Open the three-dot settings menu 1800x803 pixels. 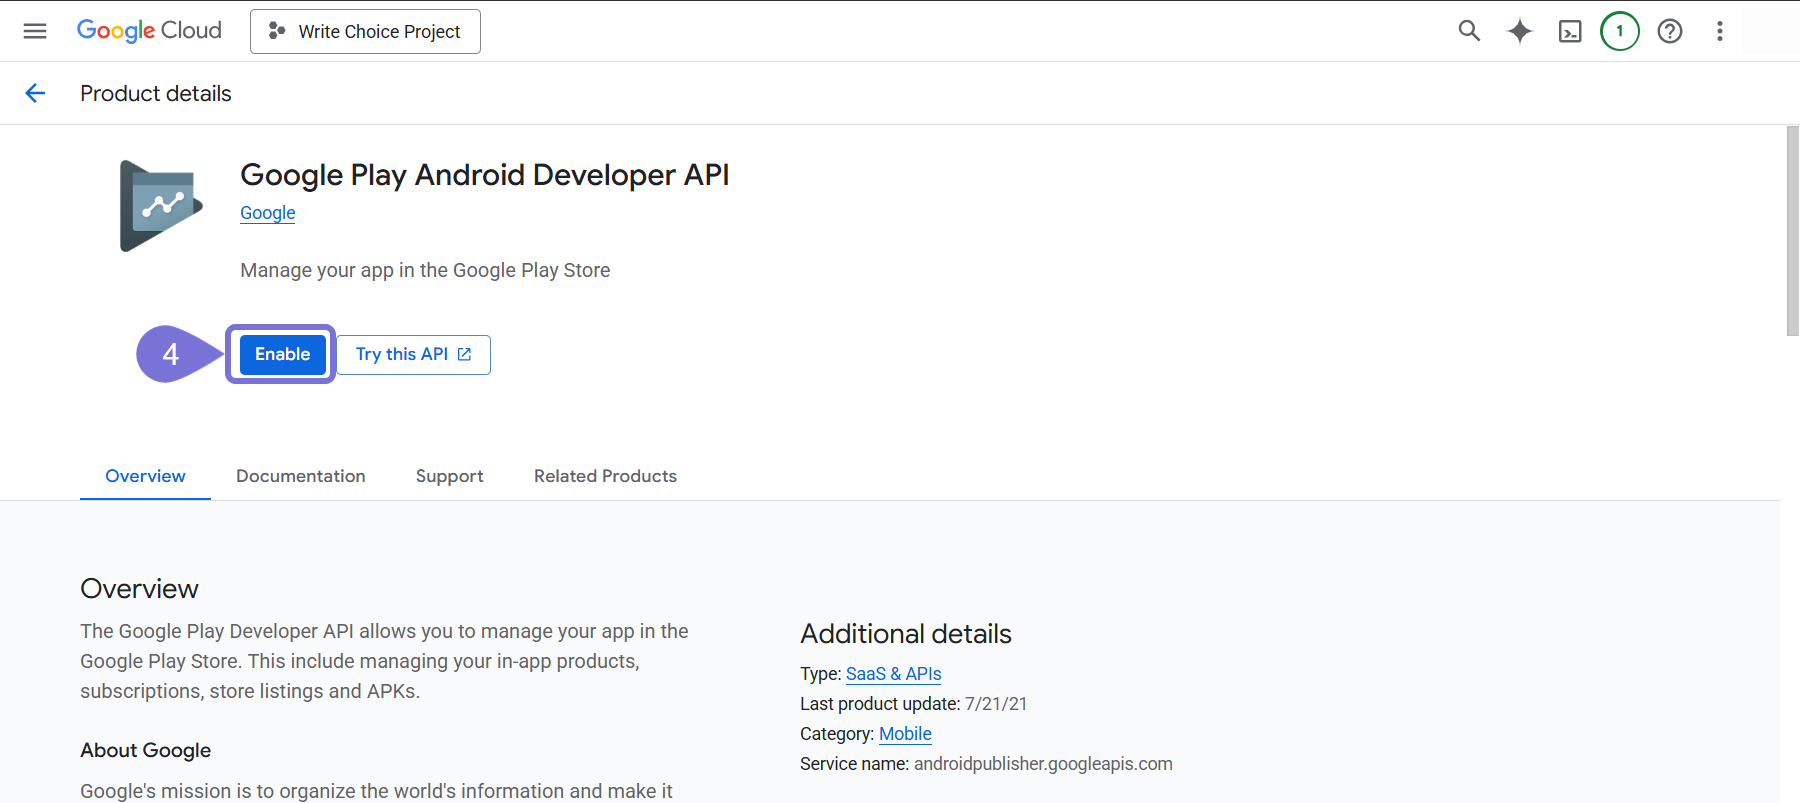(1720, 31)
